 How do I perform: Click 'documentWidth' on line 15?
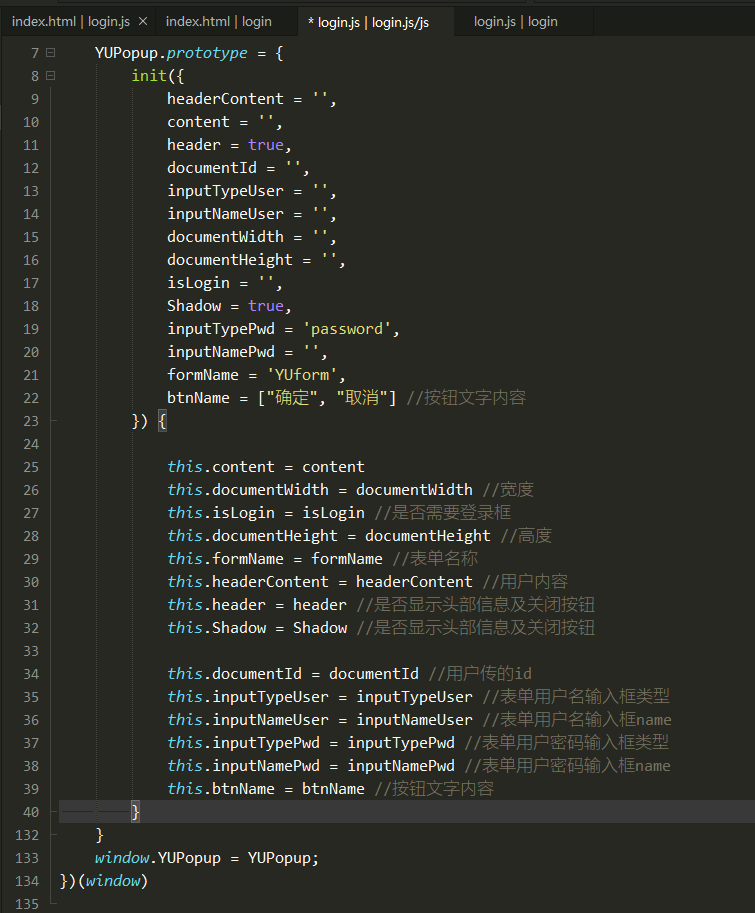[x=225, y=237]
